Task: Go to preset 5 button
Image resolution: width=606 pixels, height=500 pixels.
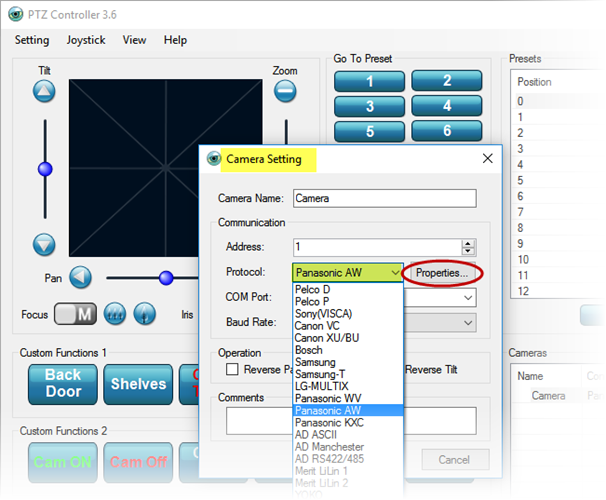Action: 369,131
